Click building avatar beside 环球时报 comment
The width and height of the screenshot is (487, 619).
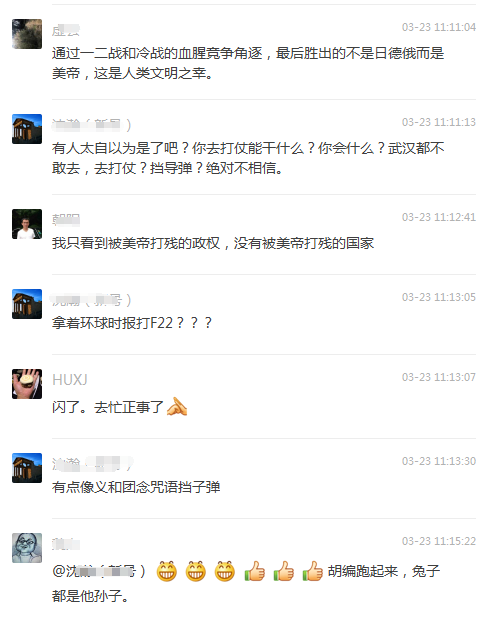[x=27, y=304]
